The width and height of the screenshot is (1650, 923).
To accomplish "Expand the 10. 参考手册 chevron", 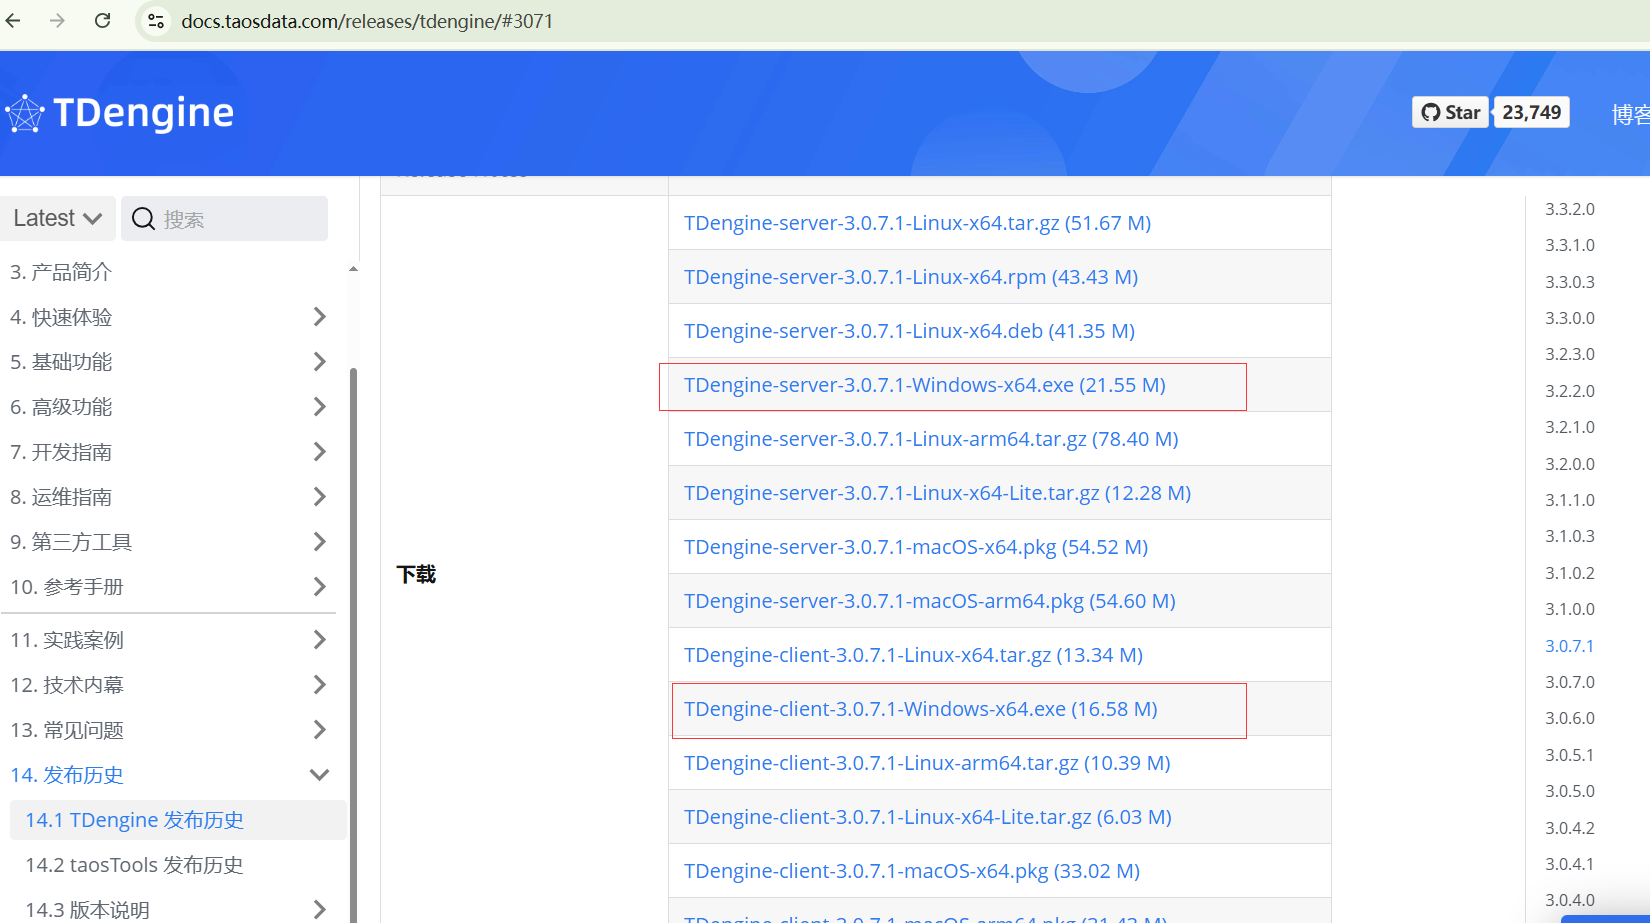I will (x=319, y=587).
